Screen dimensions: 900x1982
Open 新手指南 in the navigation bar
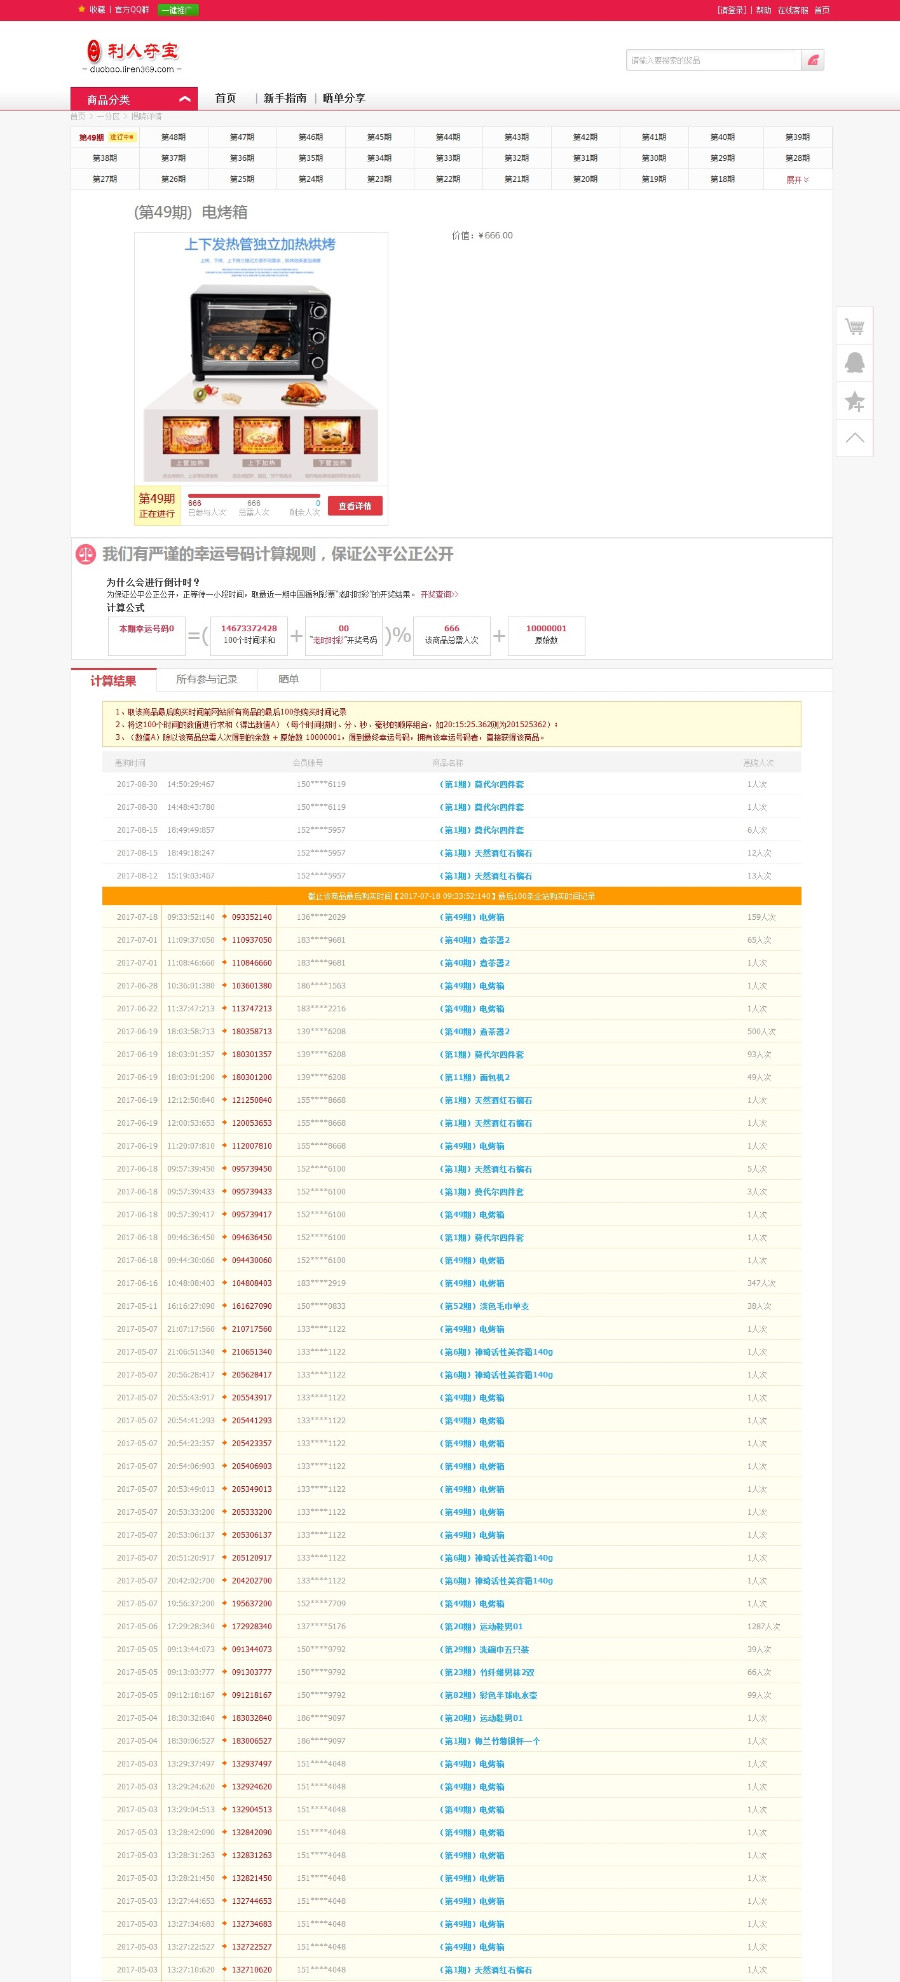285,98
